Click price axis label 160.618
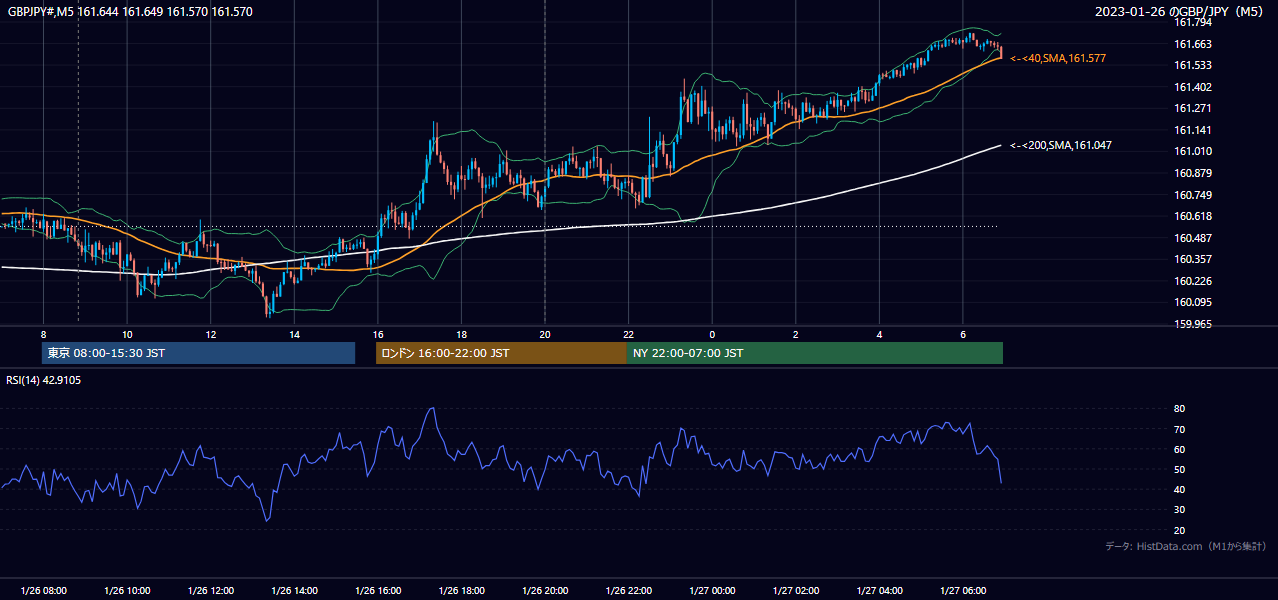 point(1192,216)
